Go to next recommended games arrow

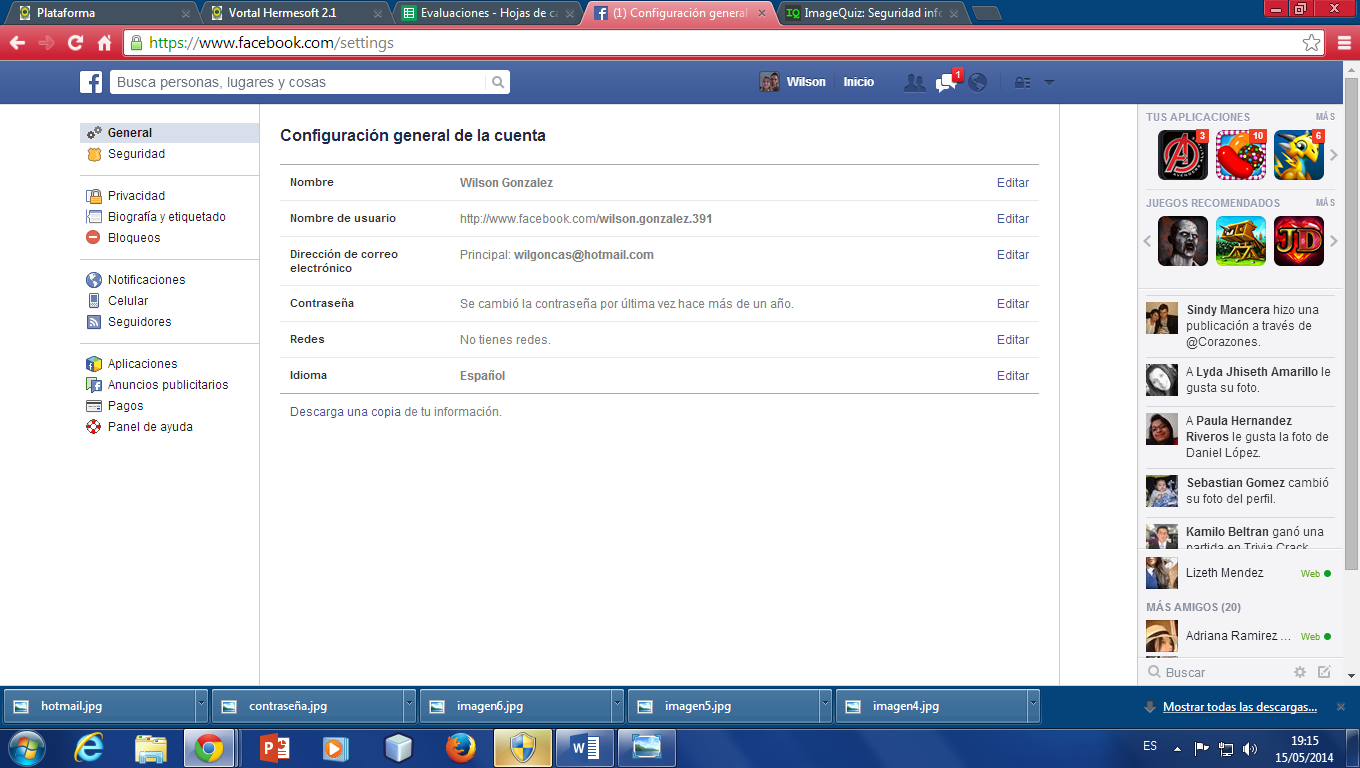1333,241
